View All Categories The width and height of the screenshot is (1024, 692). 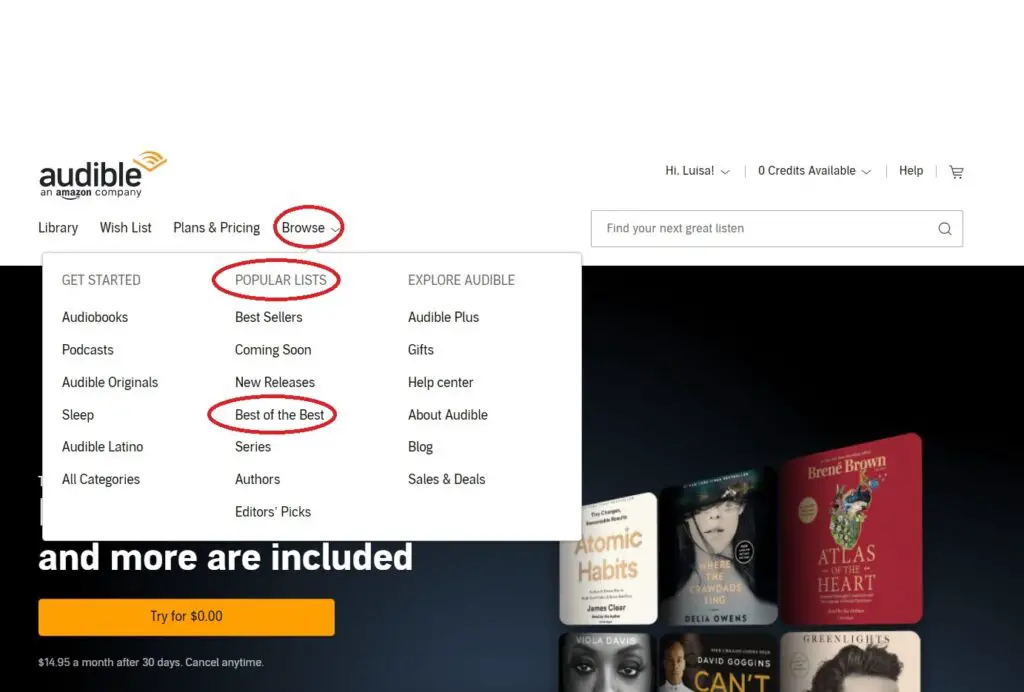[x=101, y=480]
